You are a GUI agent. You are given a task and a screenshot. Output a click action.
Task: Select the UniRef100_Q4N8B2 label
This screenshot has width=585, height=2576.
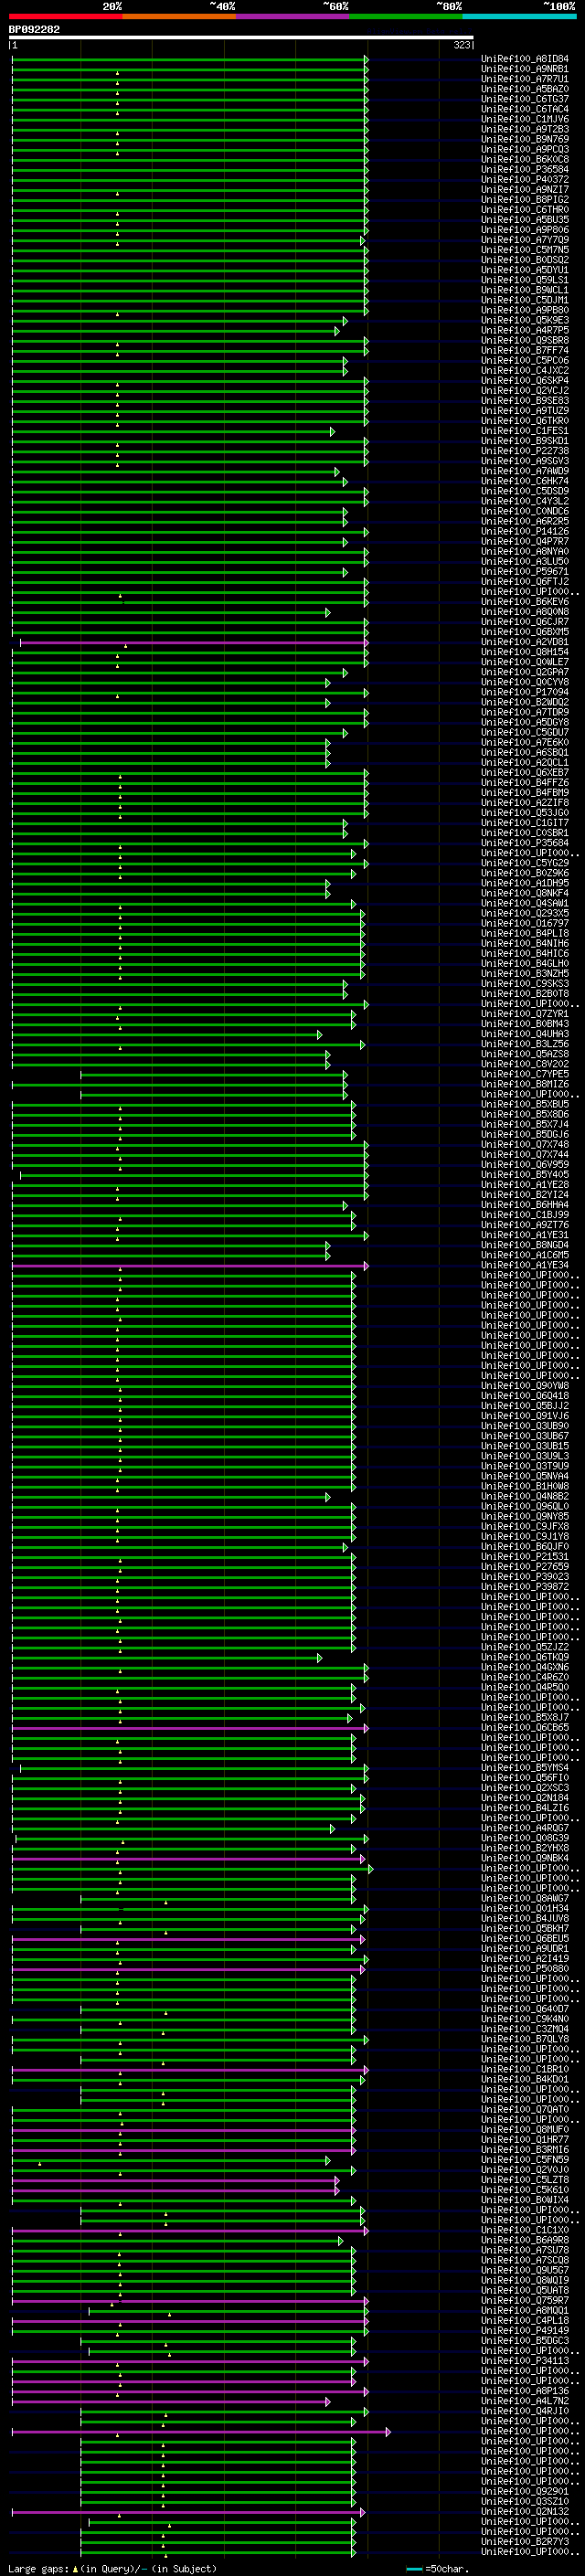click(525, 1497)
